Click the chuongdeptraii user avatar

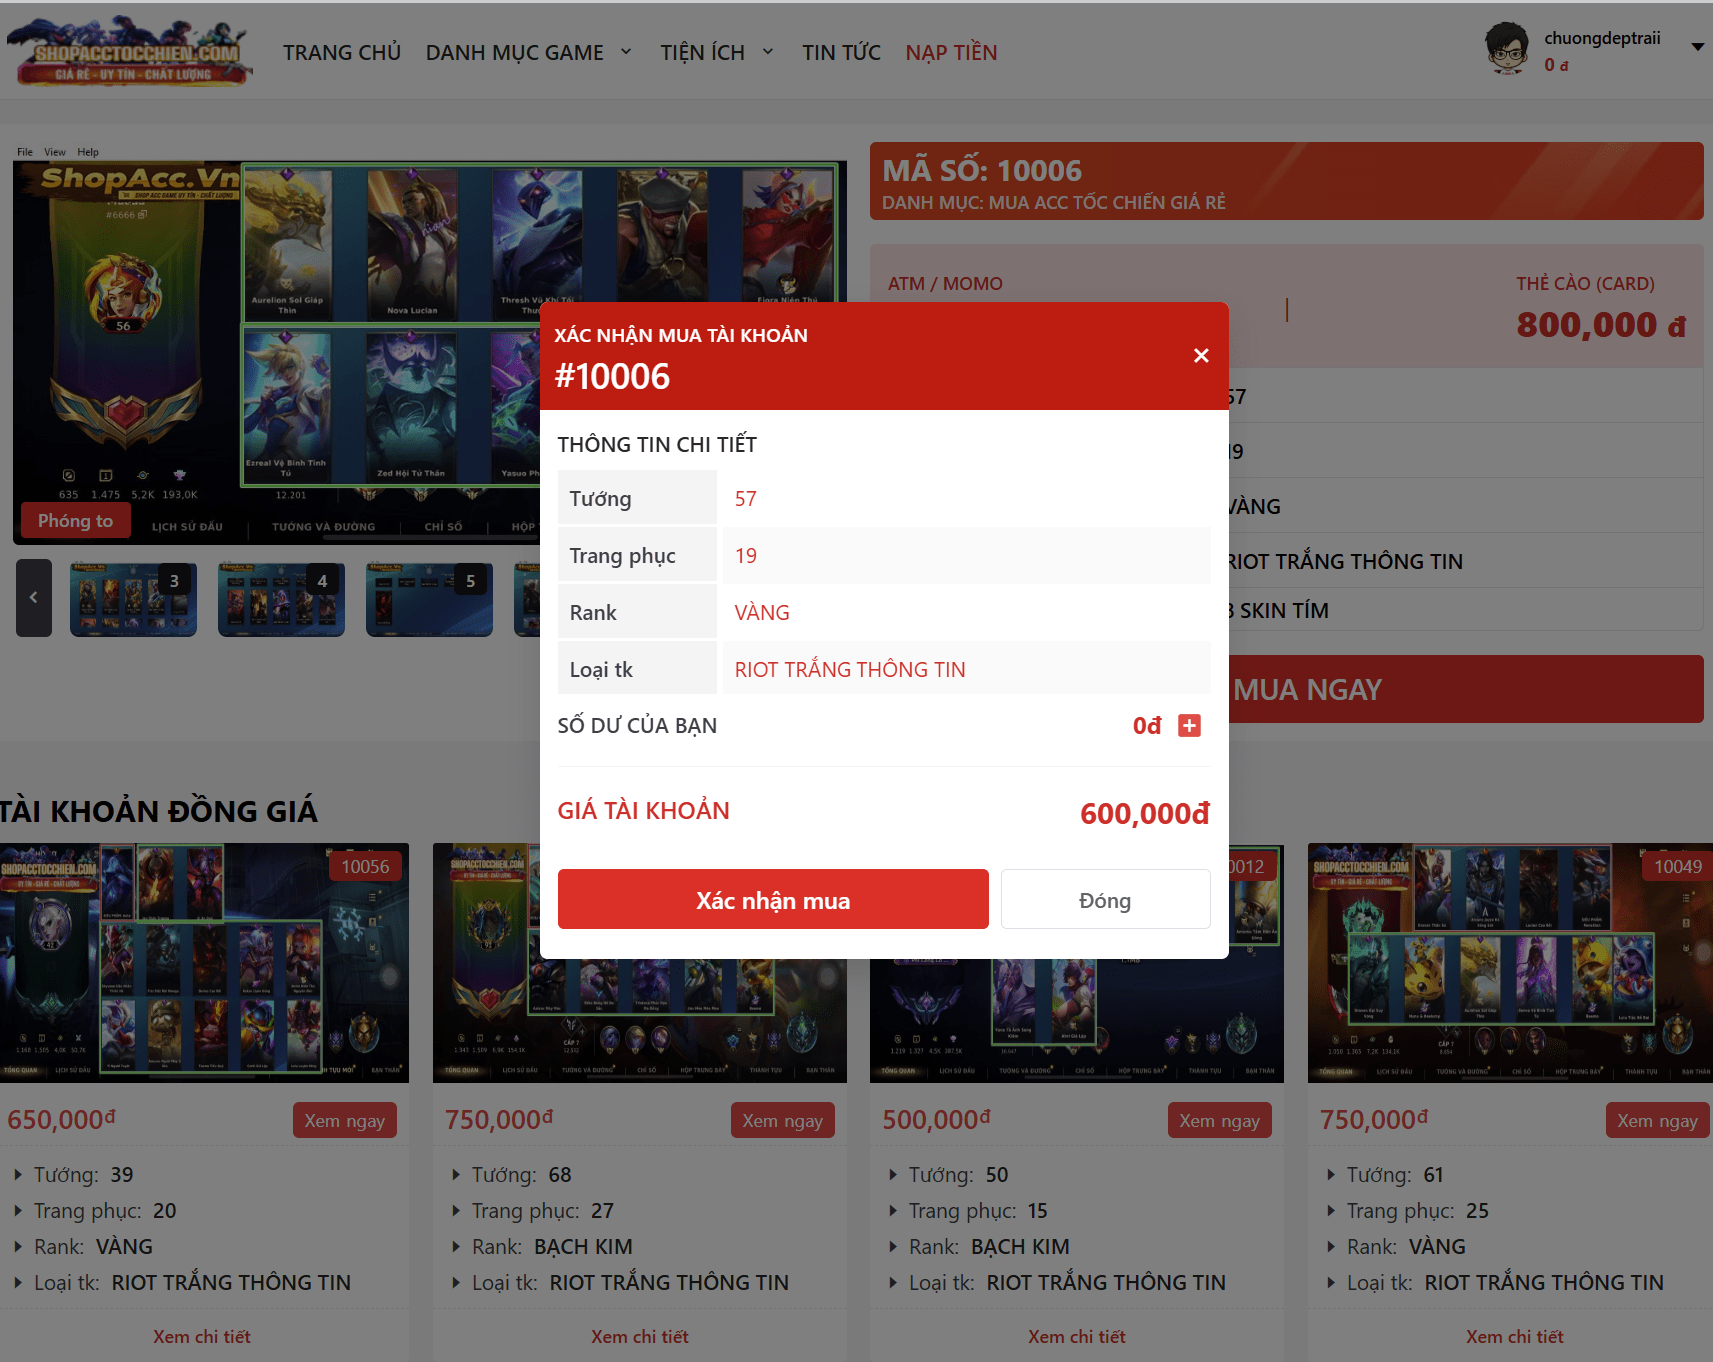coord(1507,49)
